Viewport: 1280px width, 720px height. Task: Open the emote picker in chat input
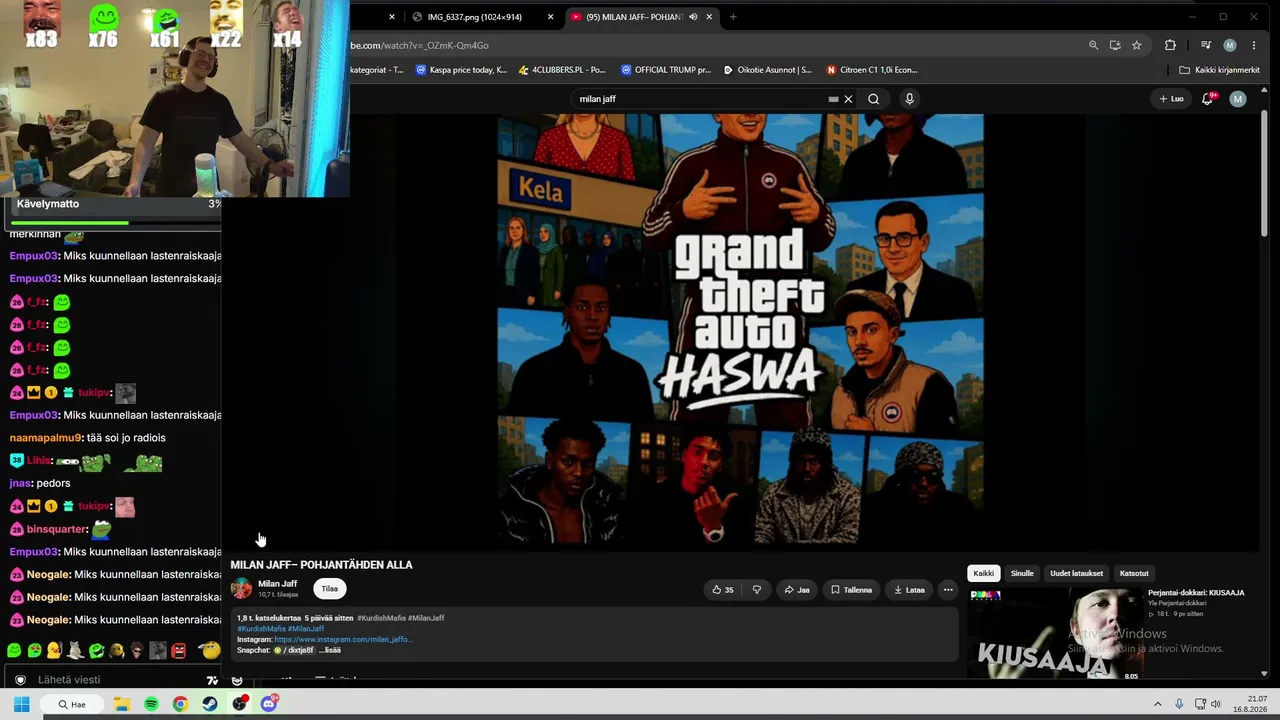pyautogui.click(x=237, y=680)
